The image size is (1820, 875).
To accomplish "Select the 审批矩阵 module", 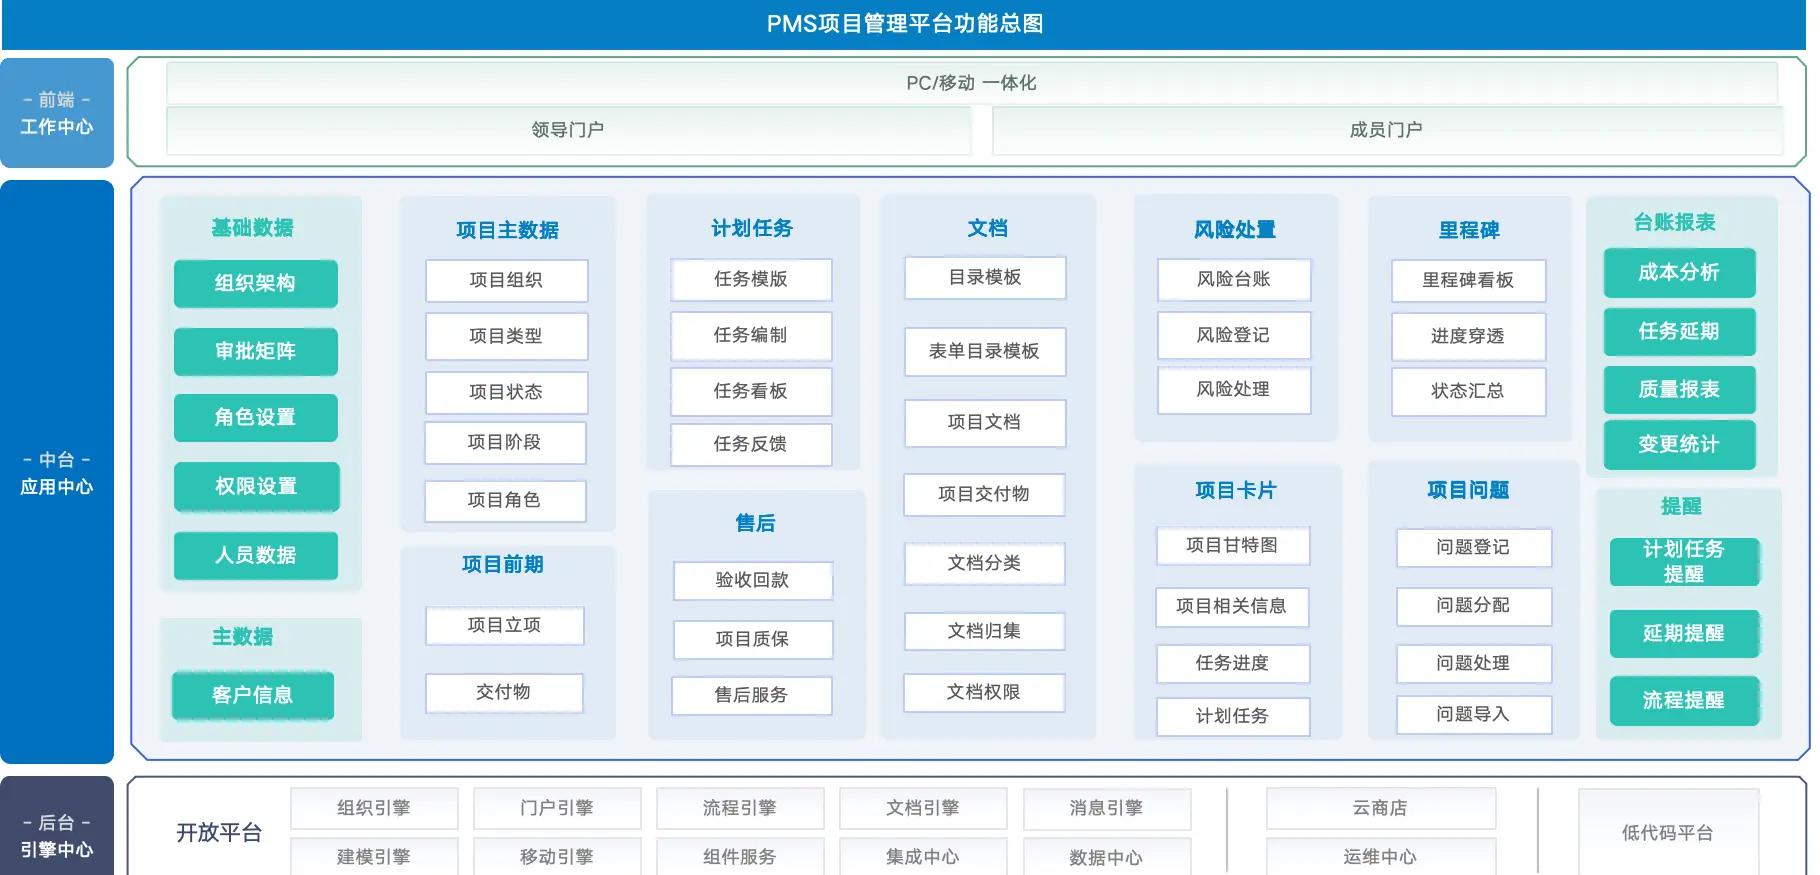I will pyautogui.click(x=255, y=351).
